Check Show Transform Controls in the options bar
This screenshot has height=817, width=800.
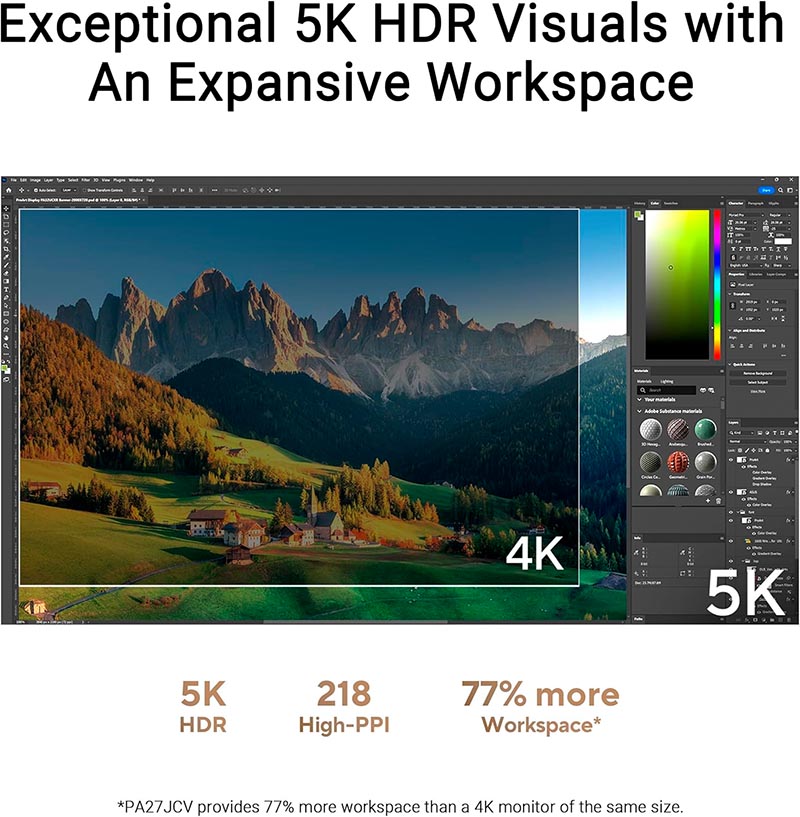tap(84, 189)
